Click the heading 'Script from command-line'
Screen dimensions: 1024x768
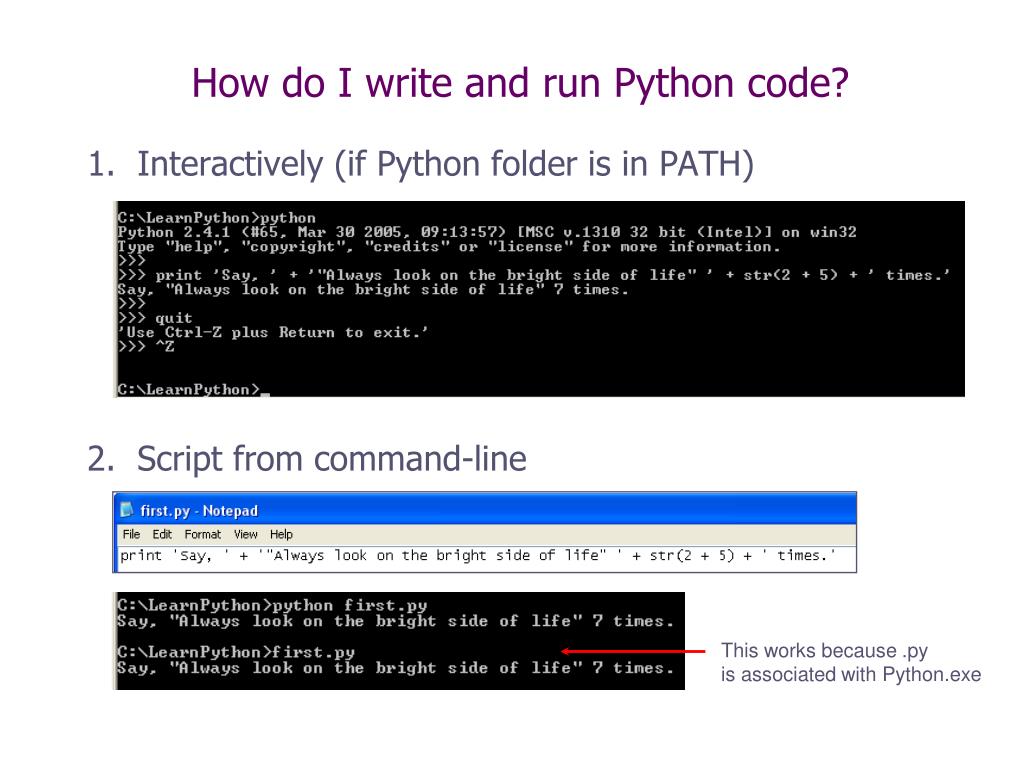click(x=332, y=458)
